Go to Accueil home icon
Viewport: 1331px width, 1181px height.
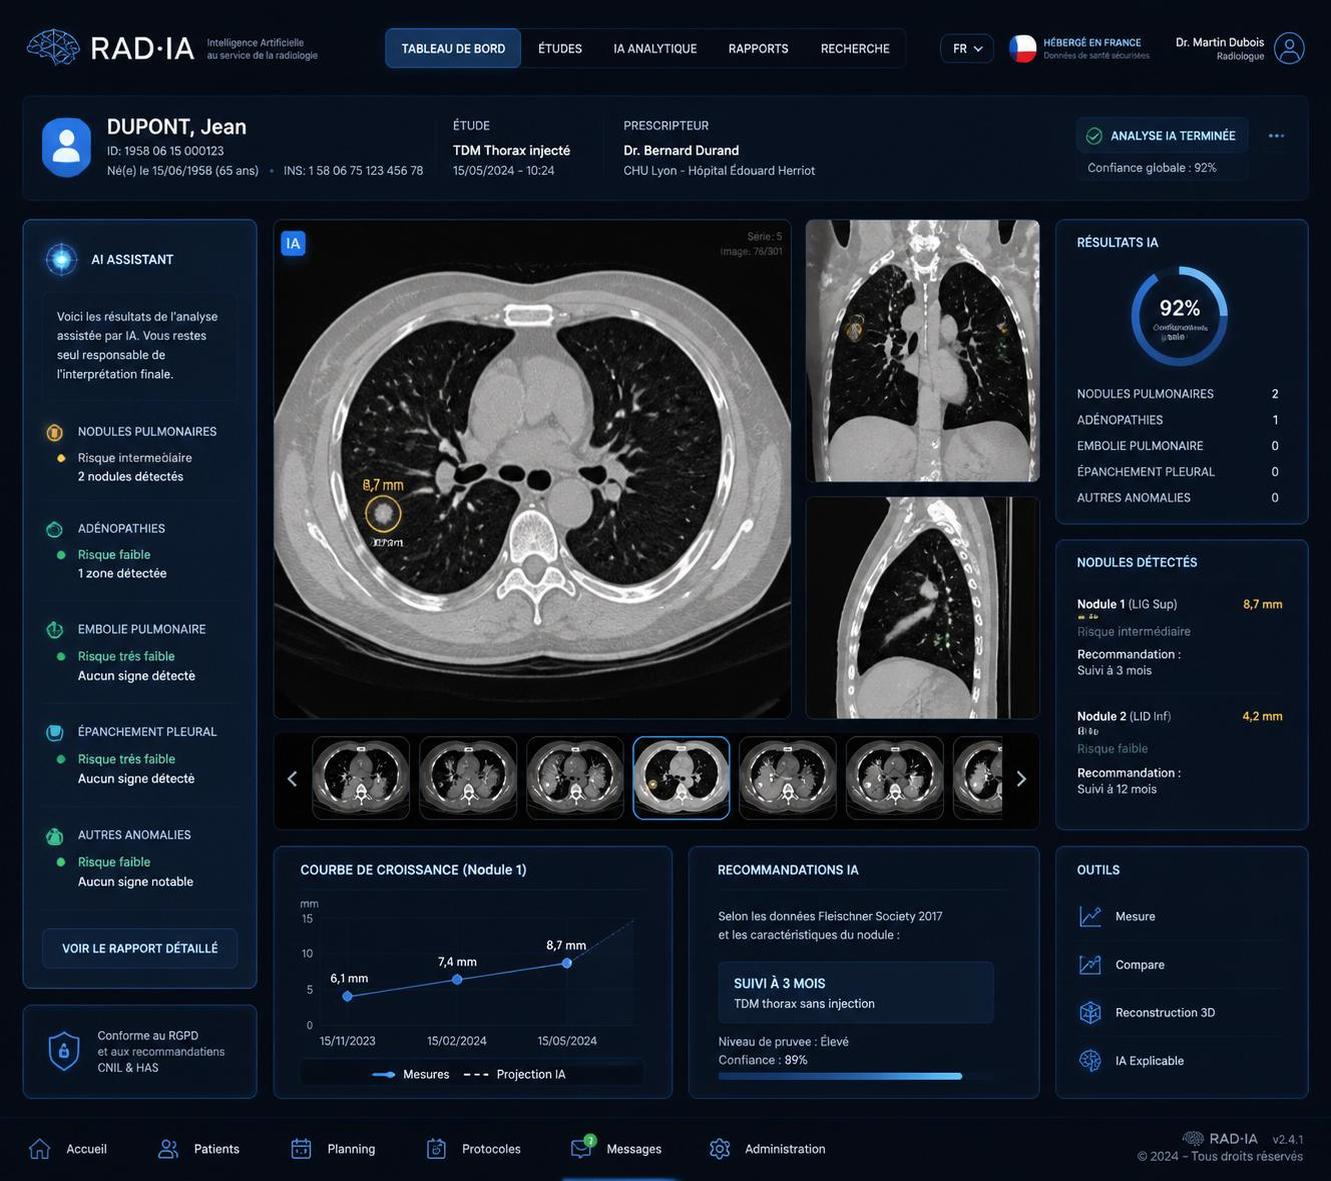[x=40, y=1149]
